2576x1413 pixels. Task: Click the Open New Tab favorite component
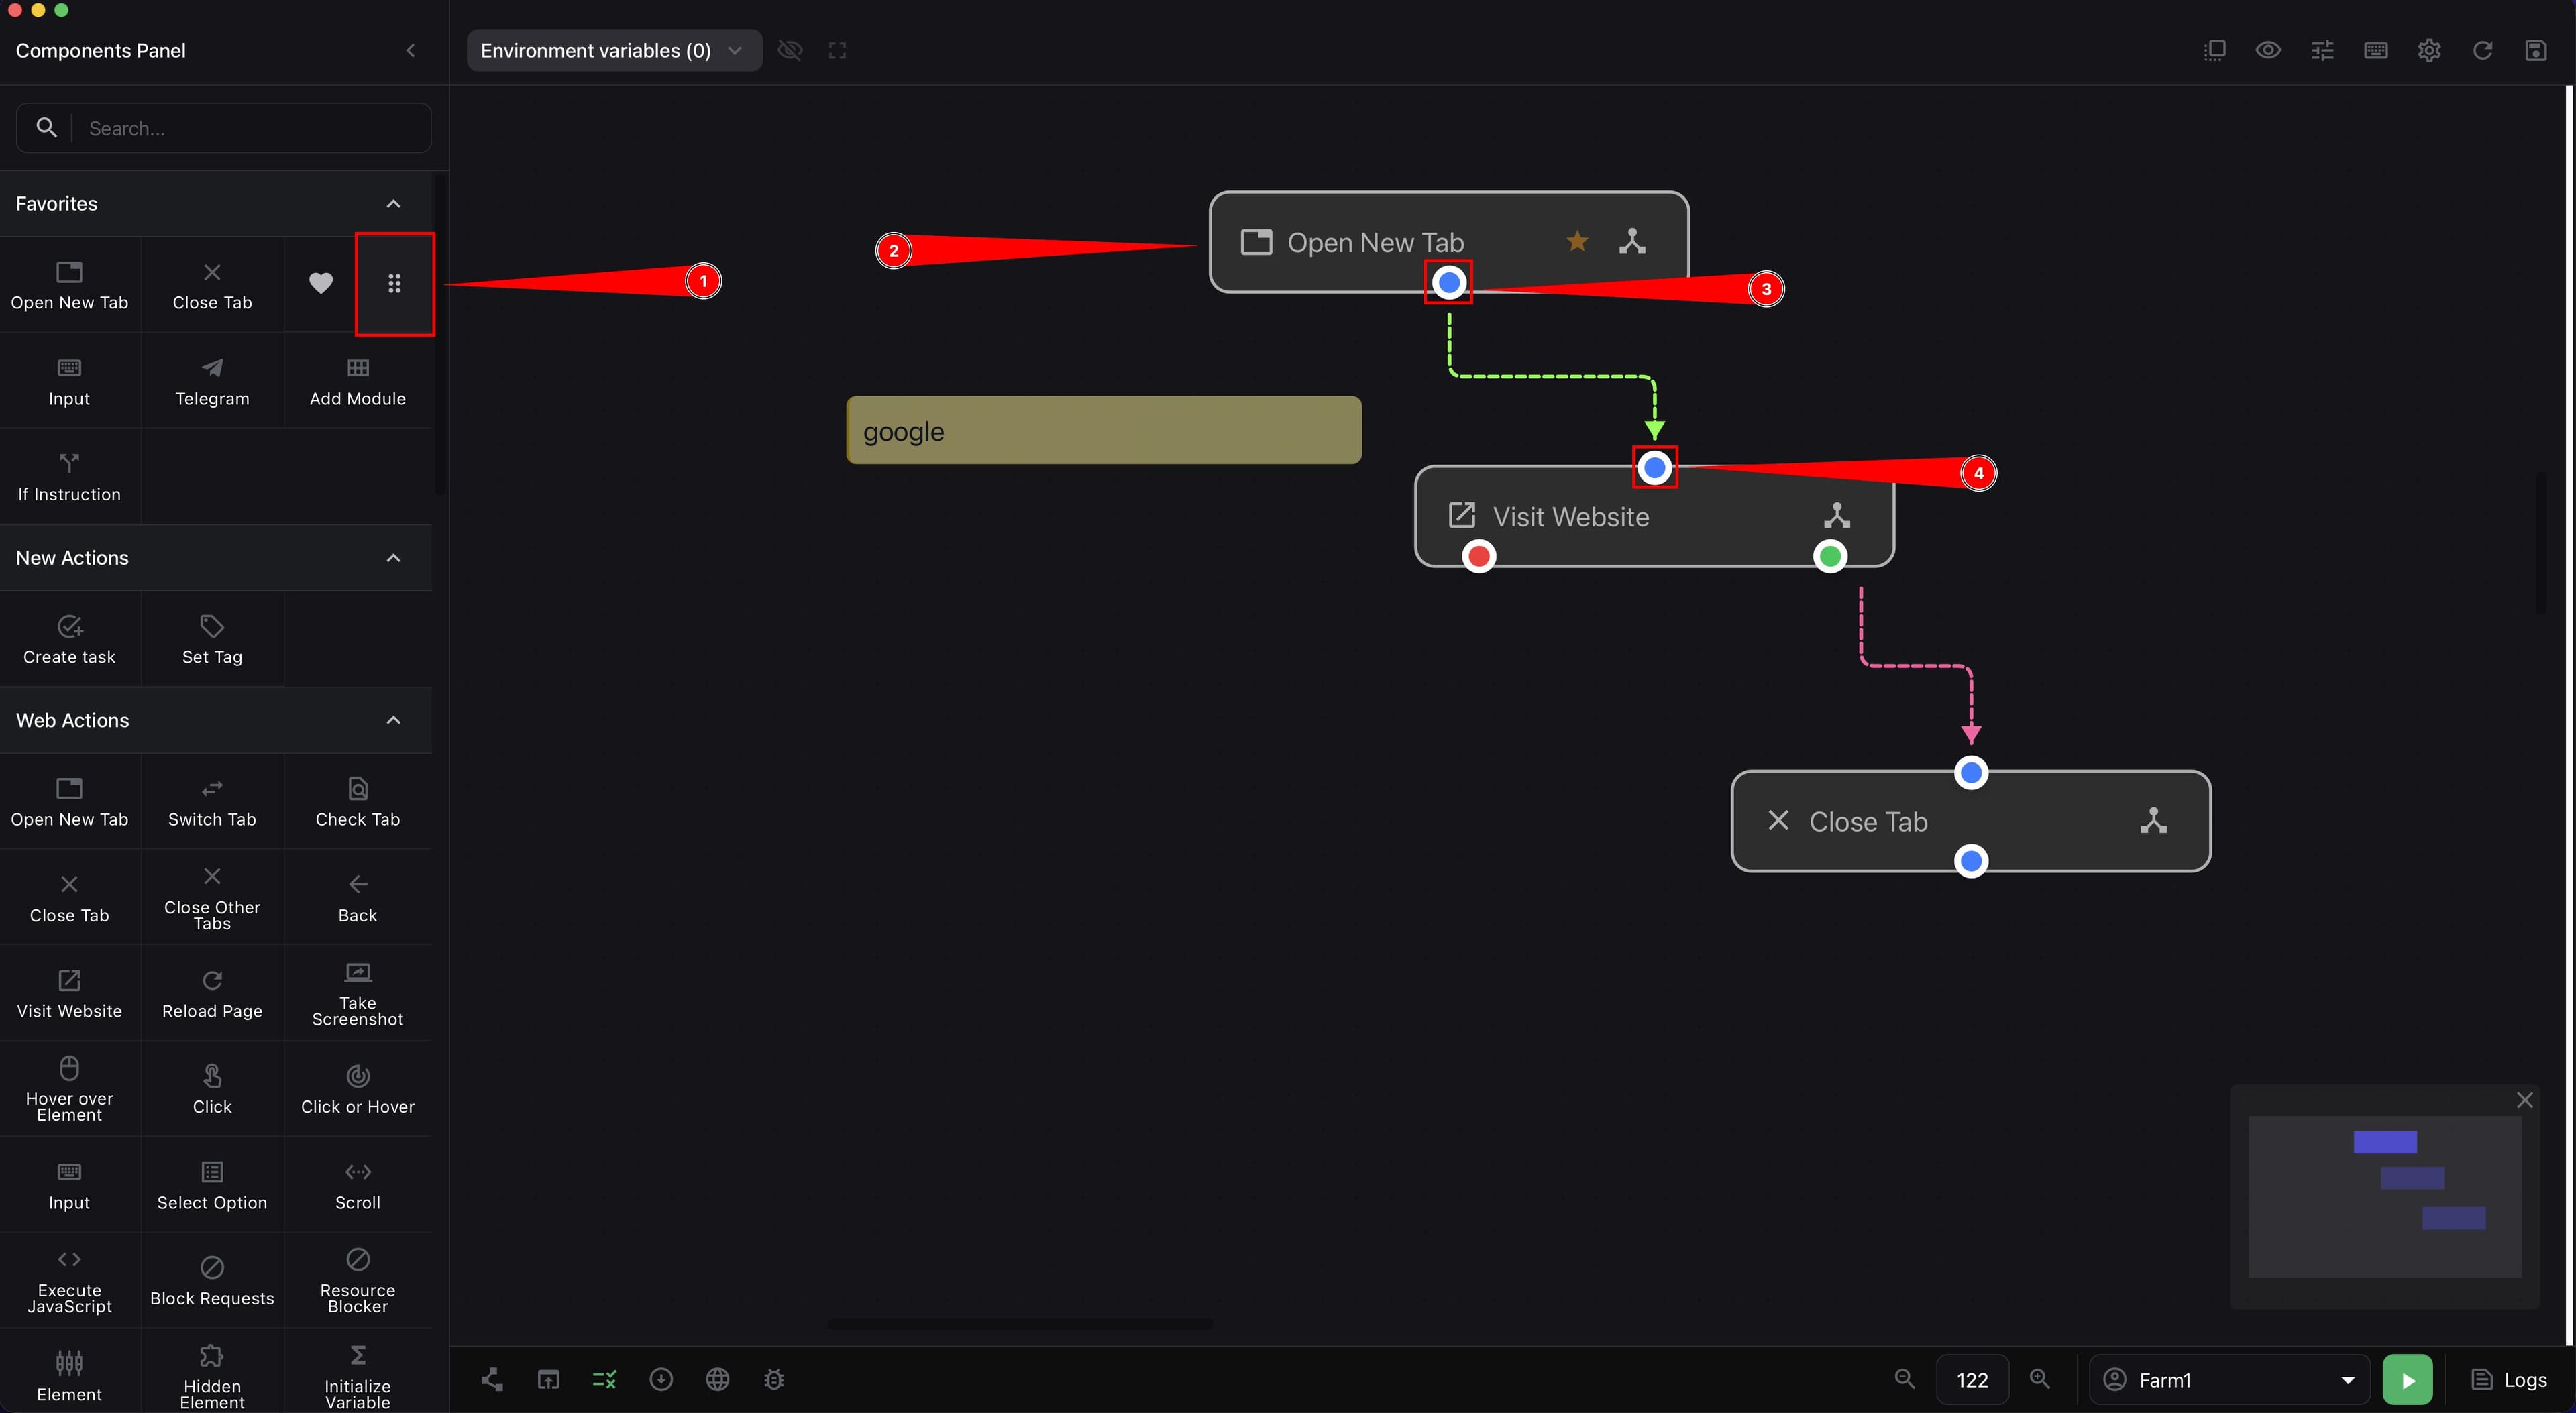(70, 285)
